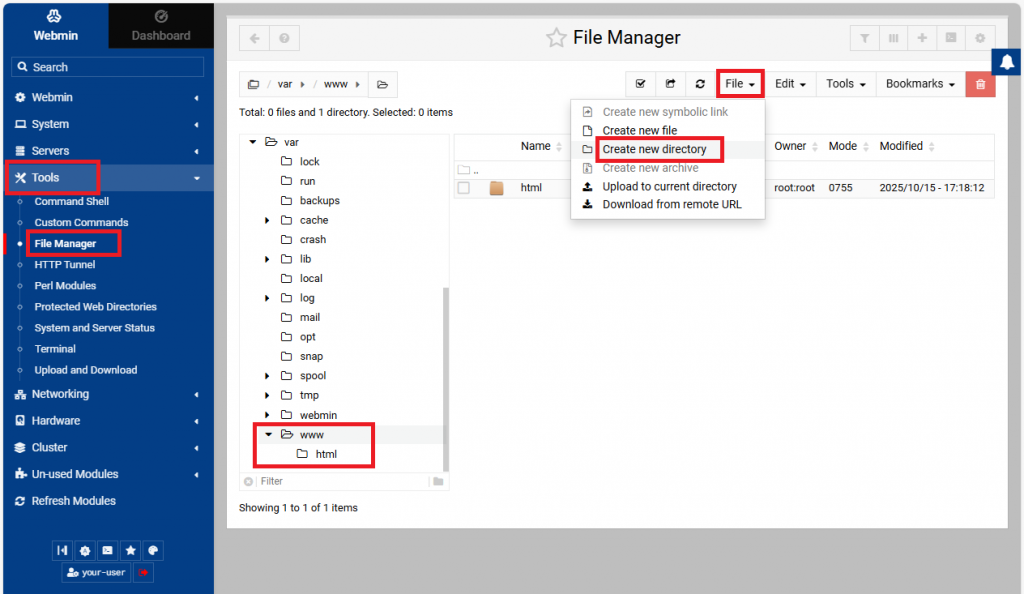Expand the cache folder in the tree
Viewport: 1024px width, 594px height.
(267, 220)
